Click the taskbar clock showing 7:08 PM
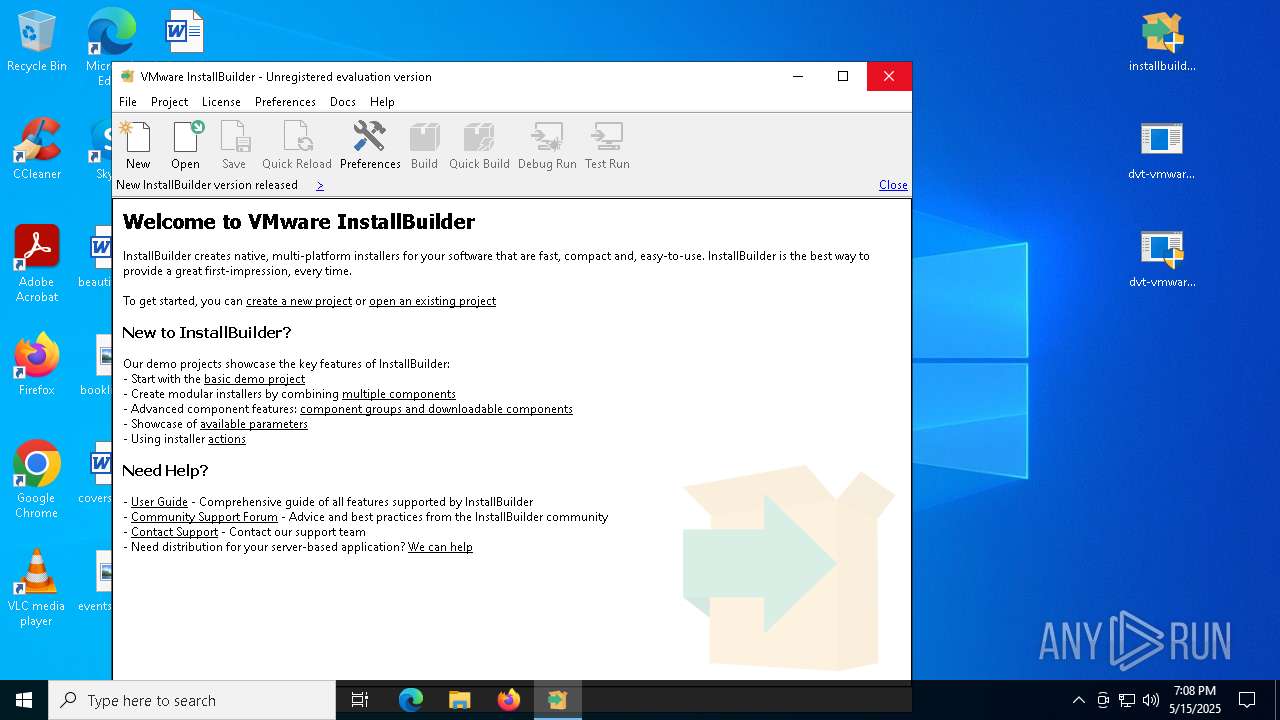This screenshot has height=720, width=1280. point(1195,700)
